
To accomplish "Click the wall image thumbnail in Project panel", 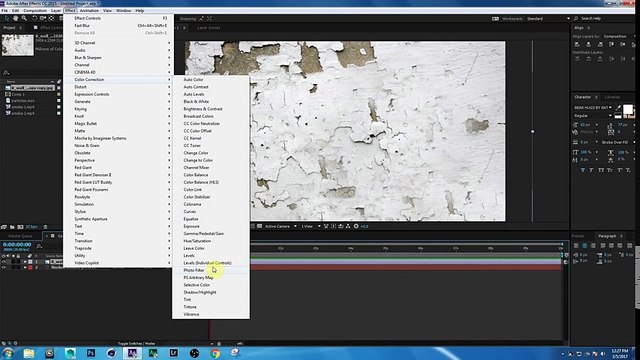I will pyautogui.click(x=18, y=45).
